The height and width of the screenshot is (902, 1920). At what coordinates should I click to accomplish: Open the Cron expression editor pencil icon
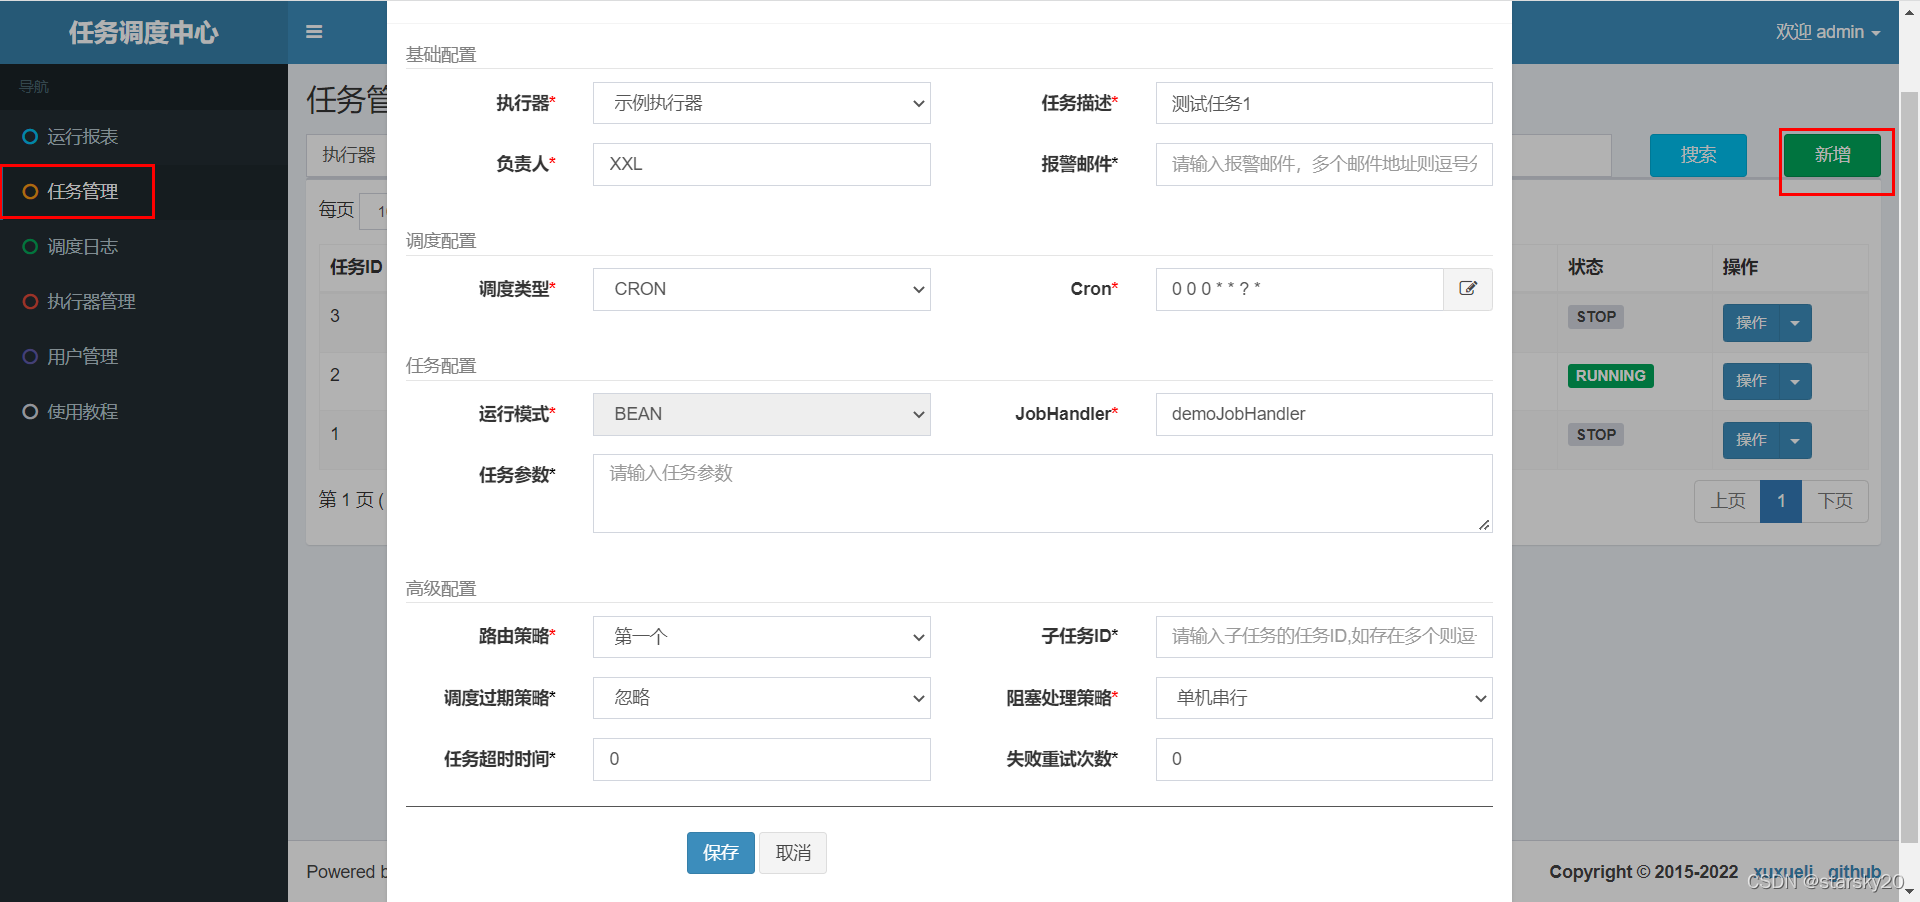pos(1467,289)
